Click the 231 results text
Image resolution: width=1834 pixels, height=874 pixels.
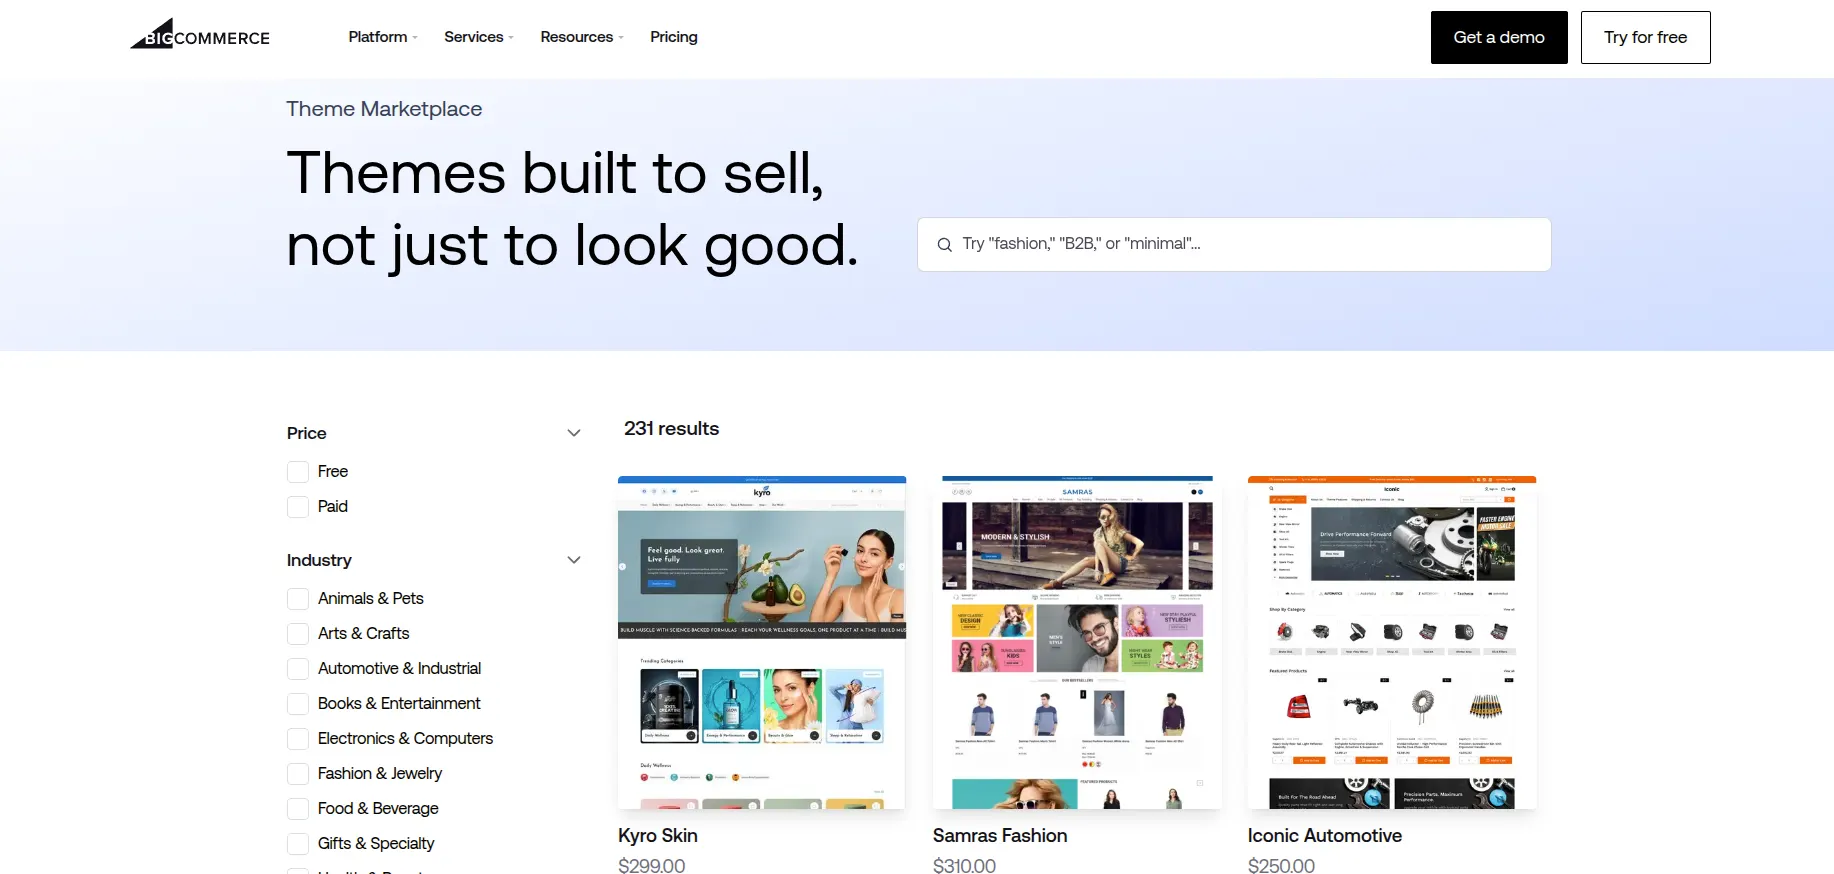point(672,429)
